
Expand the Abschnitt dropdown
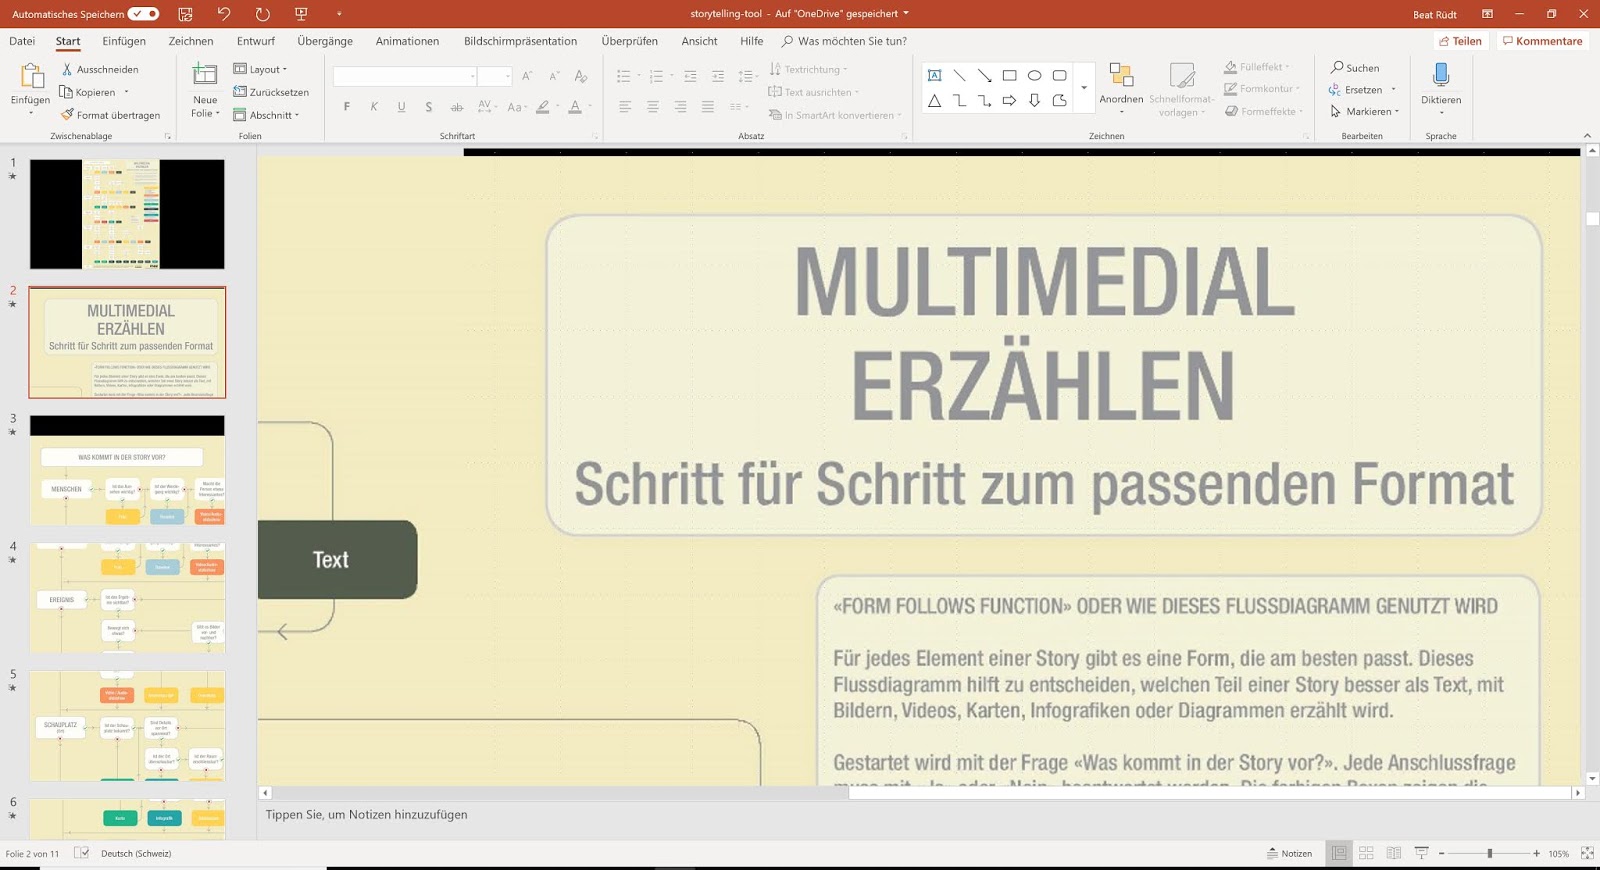[266, 115]
